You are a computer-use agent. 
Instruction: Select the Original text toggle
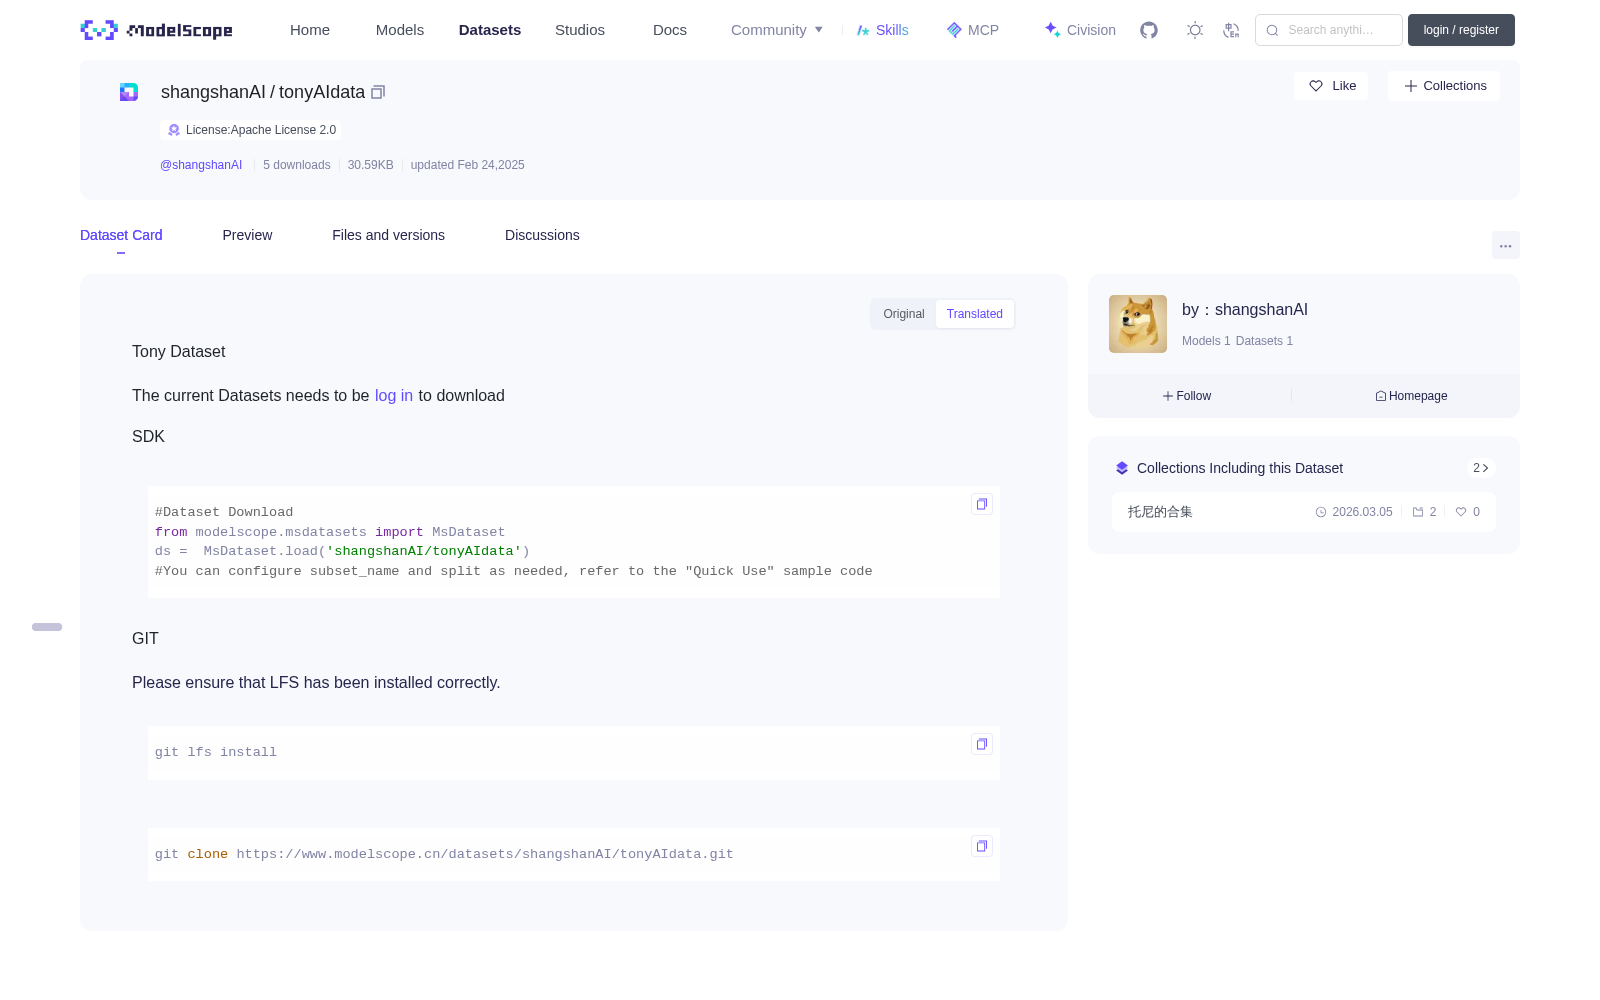click(x=904, y=314)
